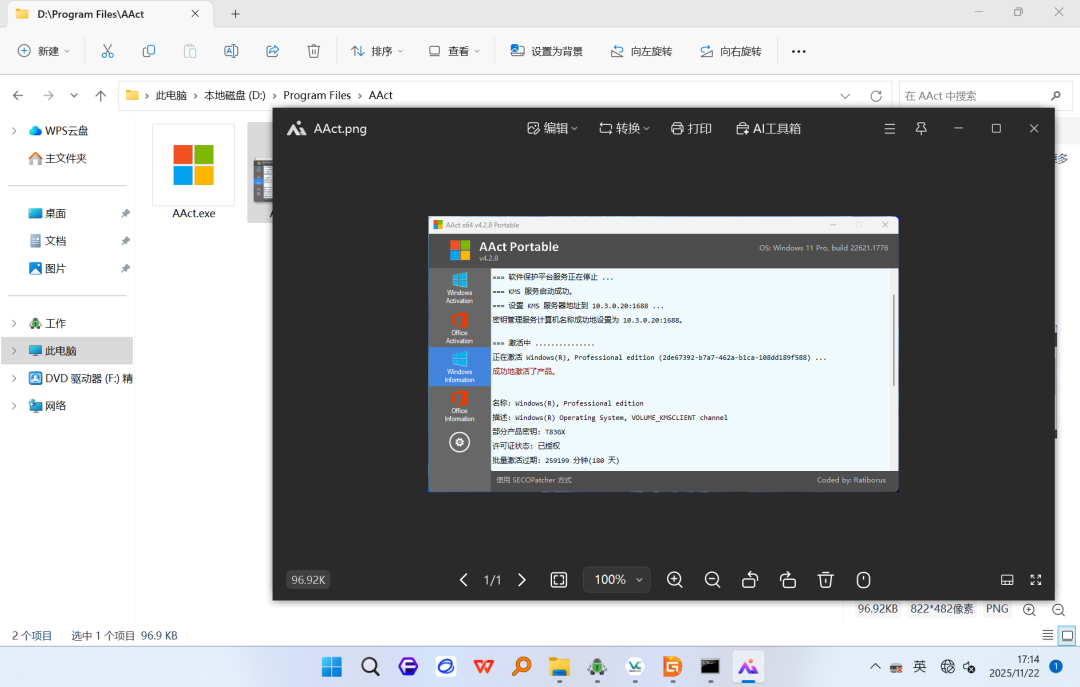Select the AAct.exe file thumbnail

[x=194, y=172]
